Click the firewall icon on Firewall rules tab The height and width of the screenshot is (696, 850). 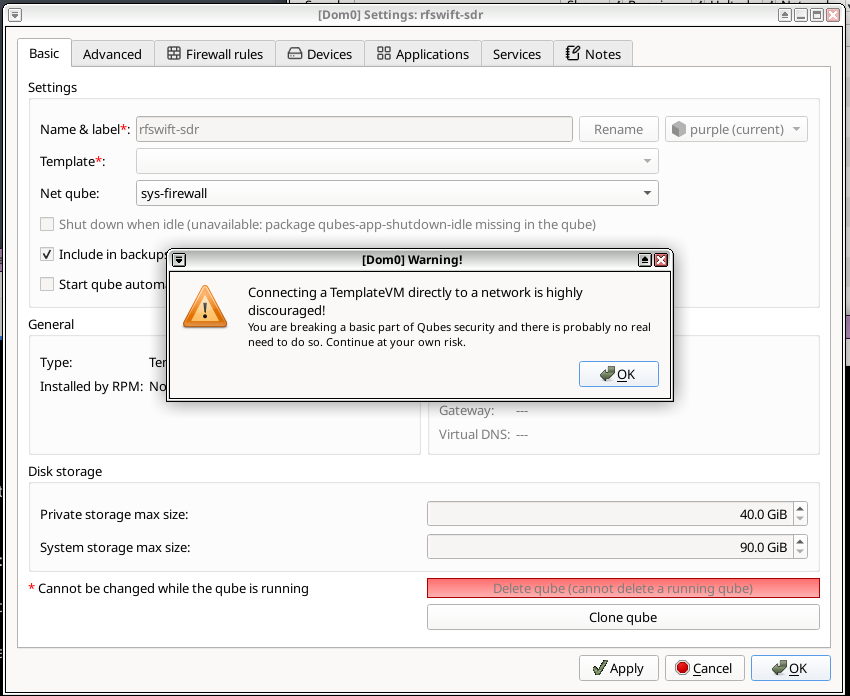coord(176,53)
